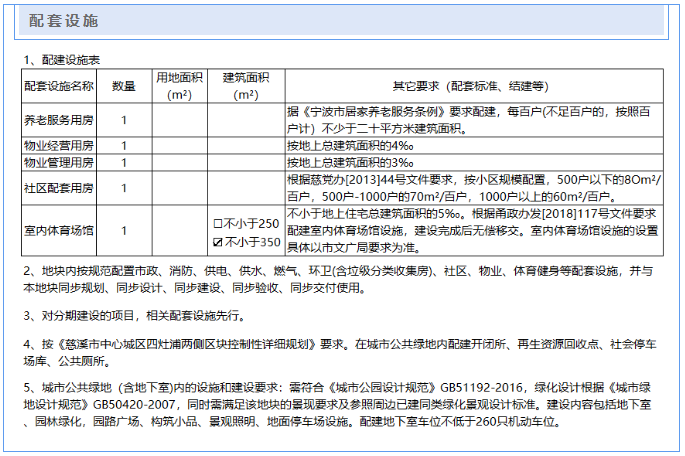Select the 数量 column header

click(x=124, y=86)
